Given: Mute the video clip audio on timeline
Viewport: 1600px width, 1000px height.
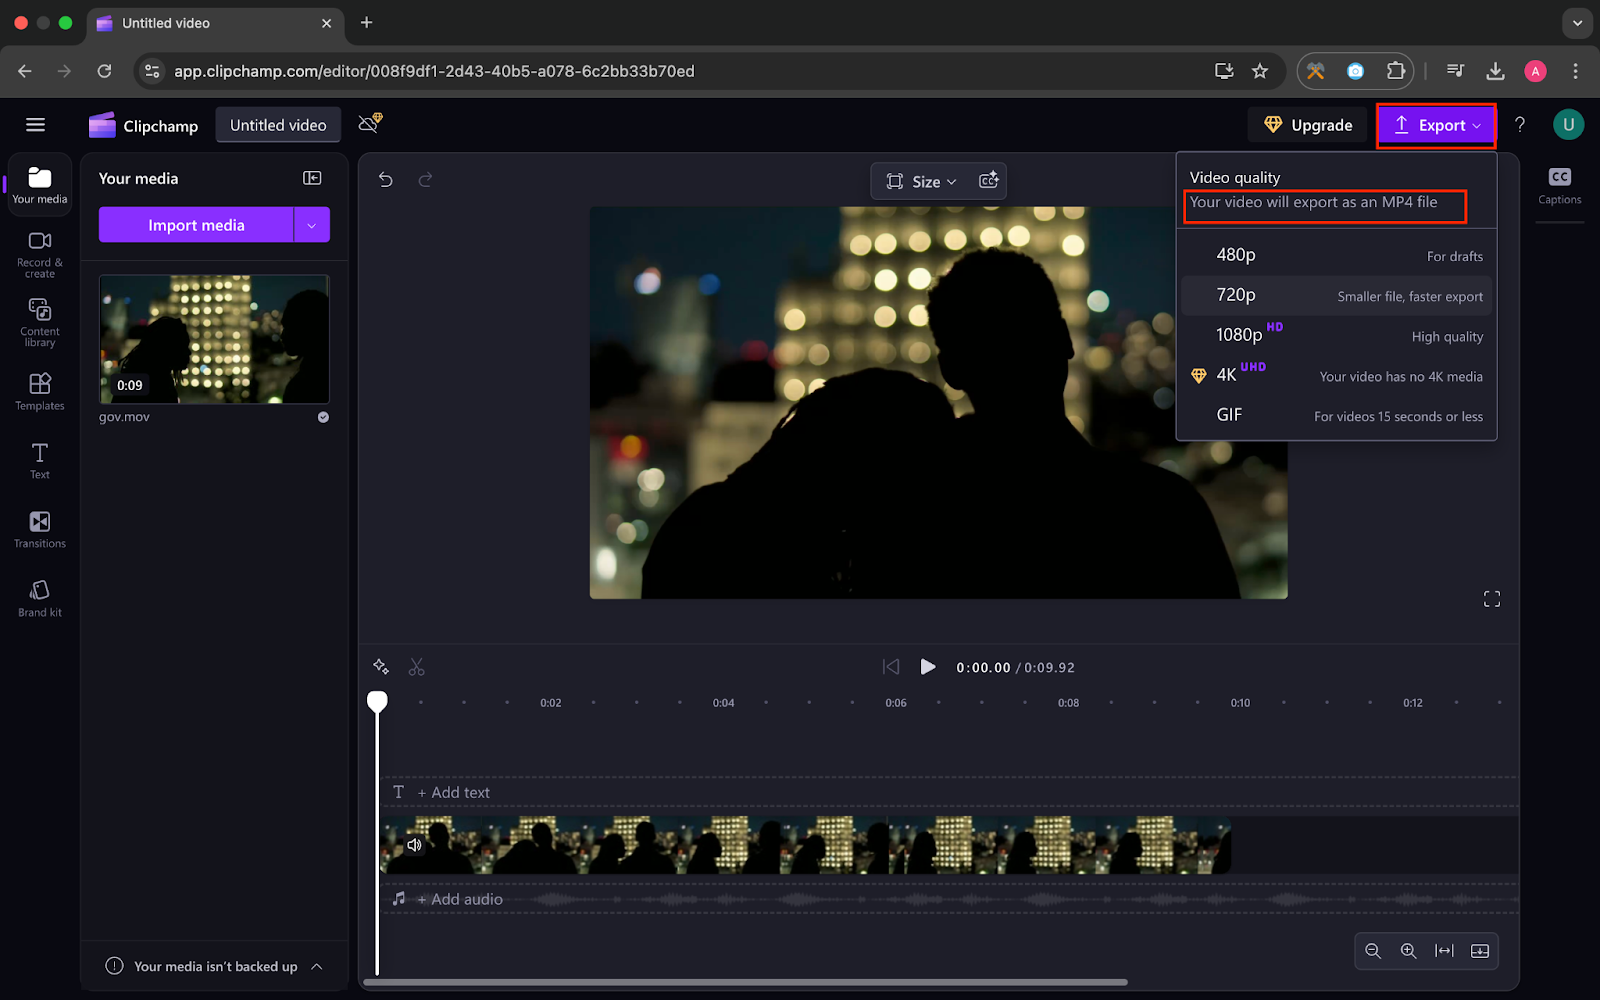Looking at the screenshot, I should [x=414, y=845].
